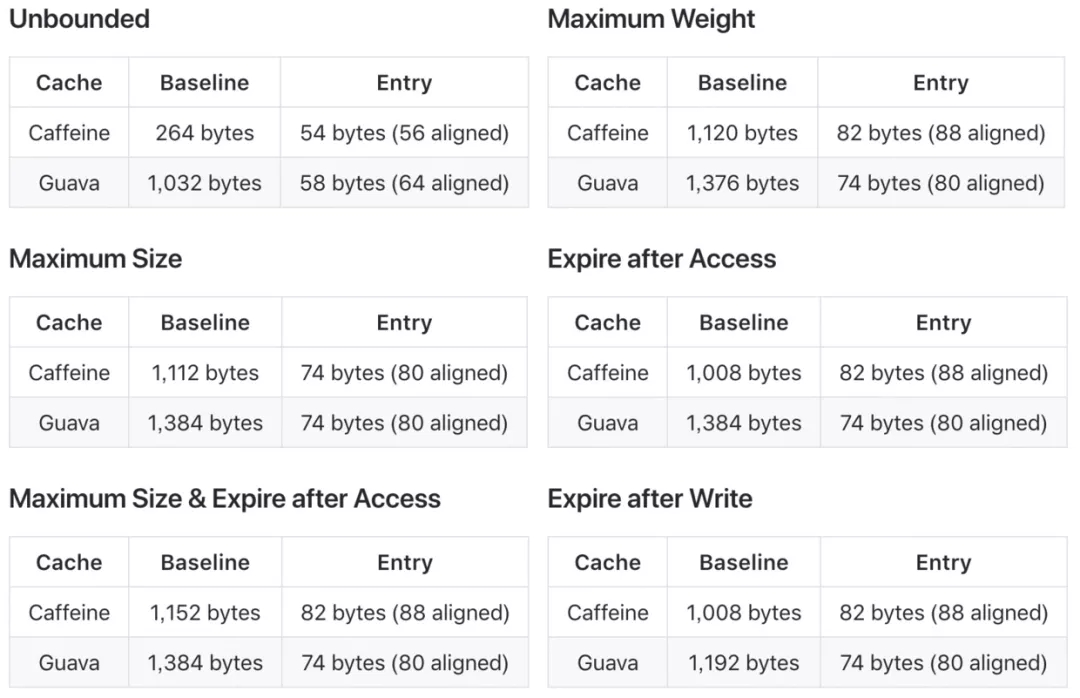Click the 1,192 bytes Guava baseline cell
Screen dimensions: 1080x698
tap(744, 662)
